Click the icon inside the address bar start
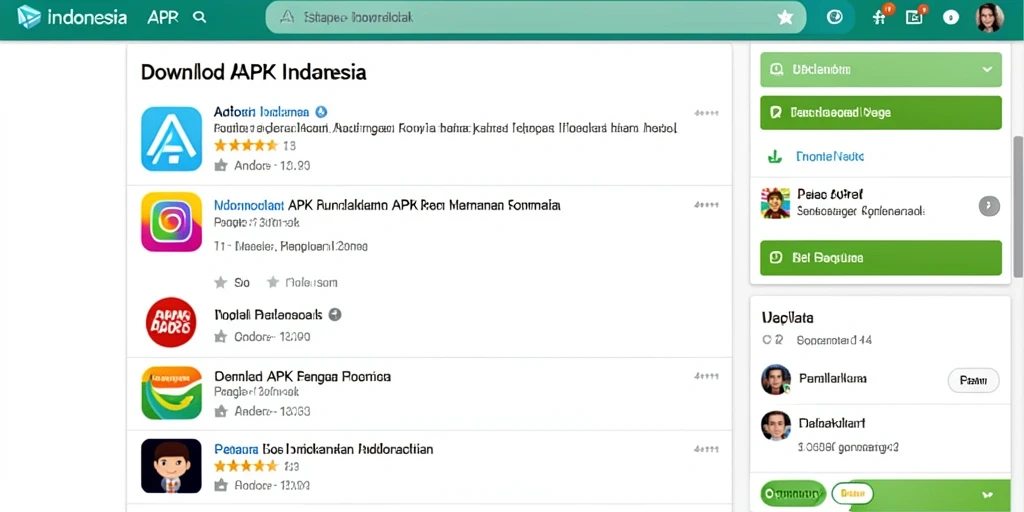 tap(287, 18)
